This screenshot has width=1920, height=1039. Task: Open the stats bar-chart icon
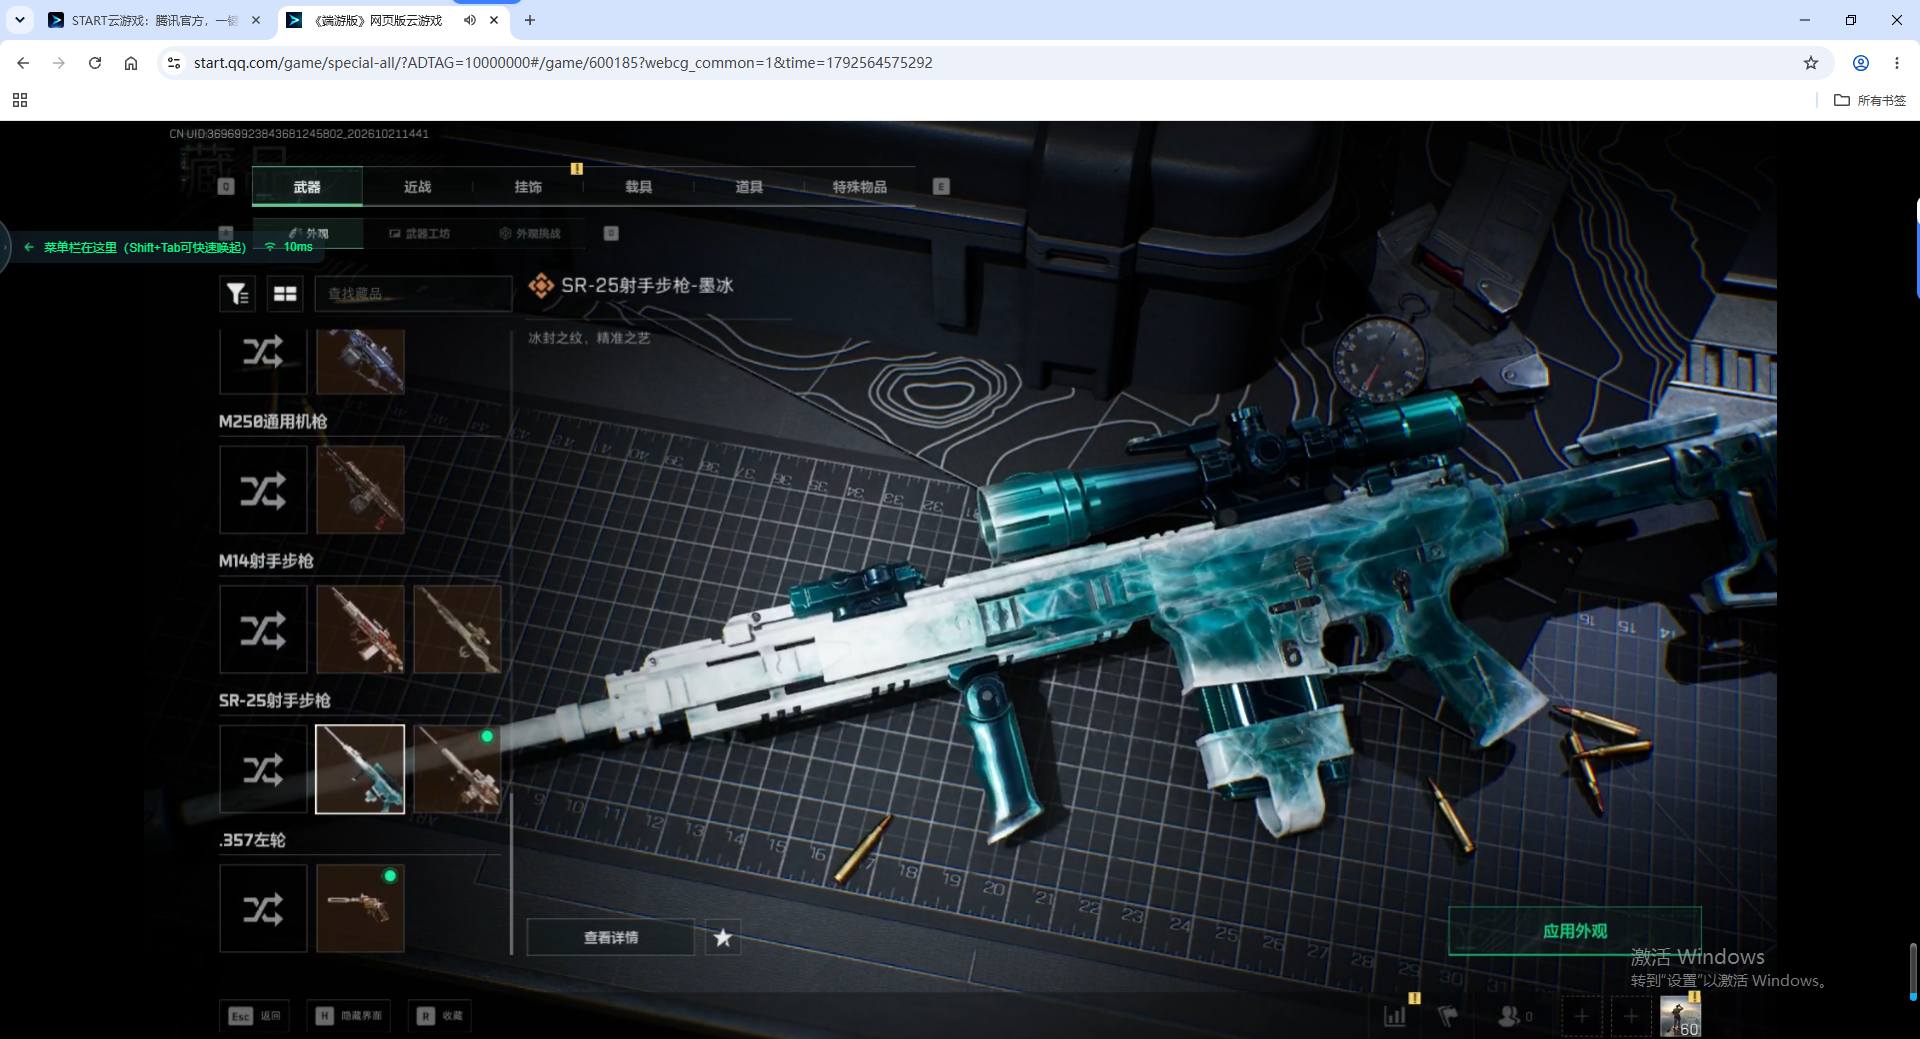[1395, 1016]
